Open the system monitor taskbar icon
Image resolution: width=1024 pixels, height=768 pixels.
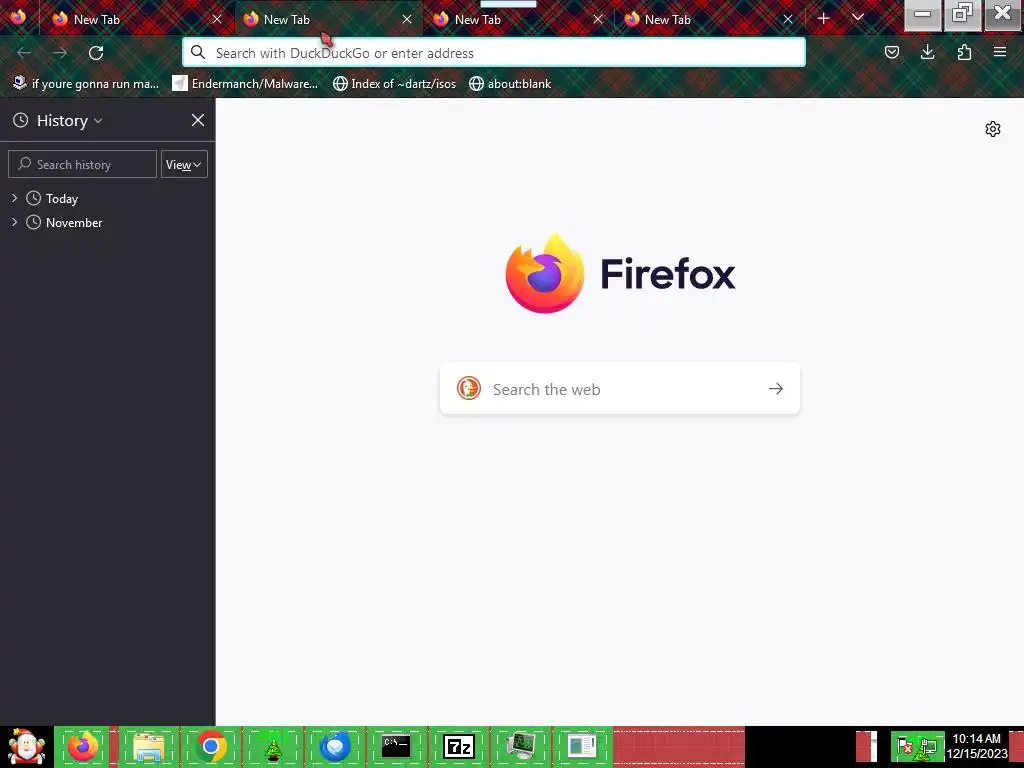(x=520, y=746)
